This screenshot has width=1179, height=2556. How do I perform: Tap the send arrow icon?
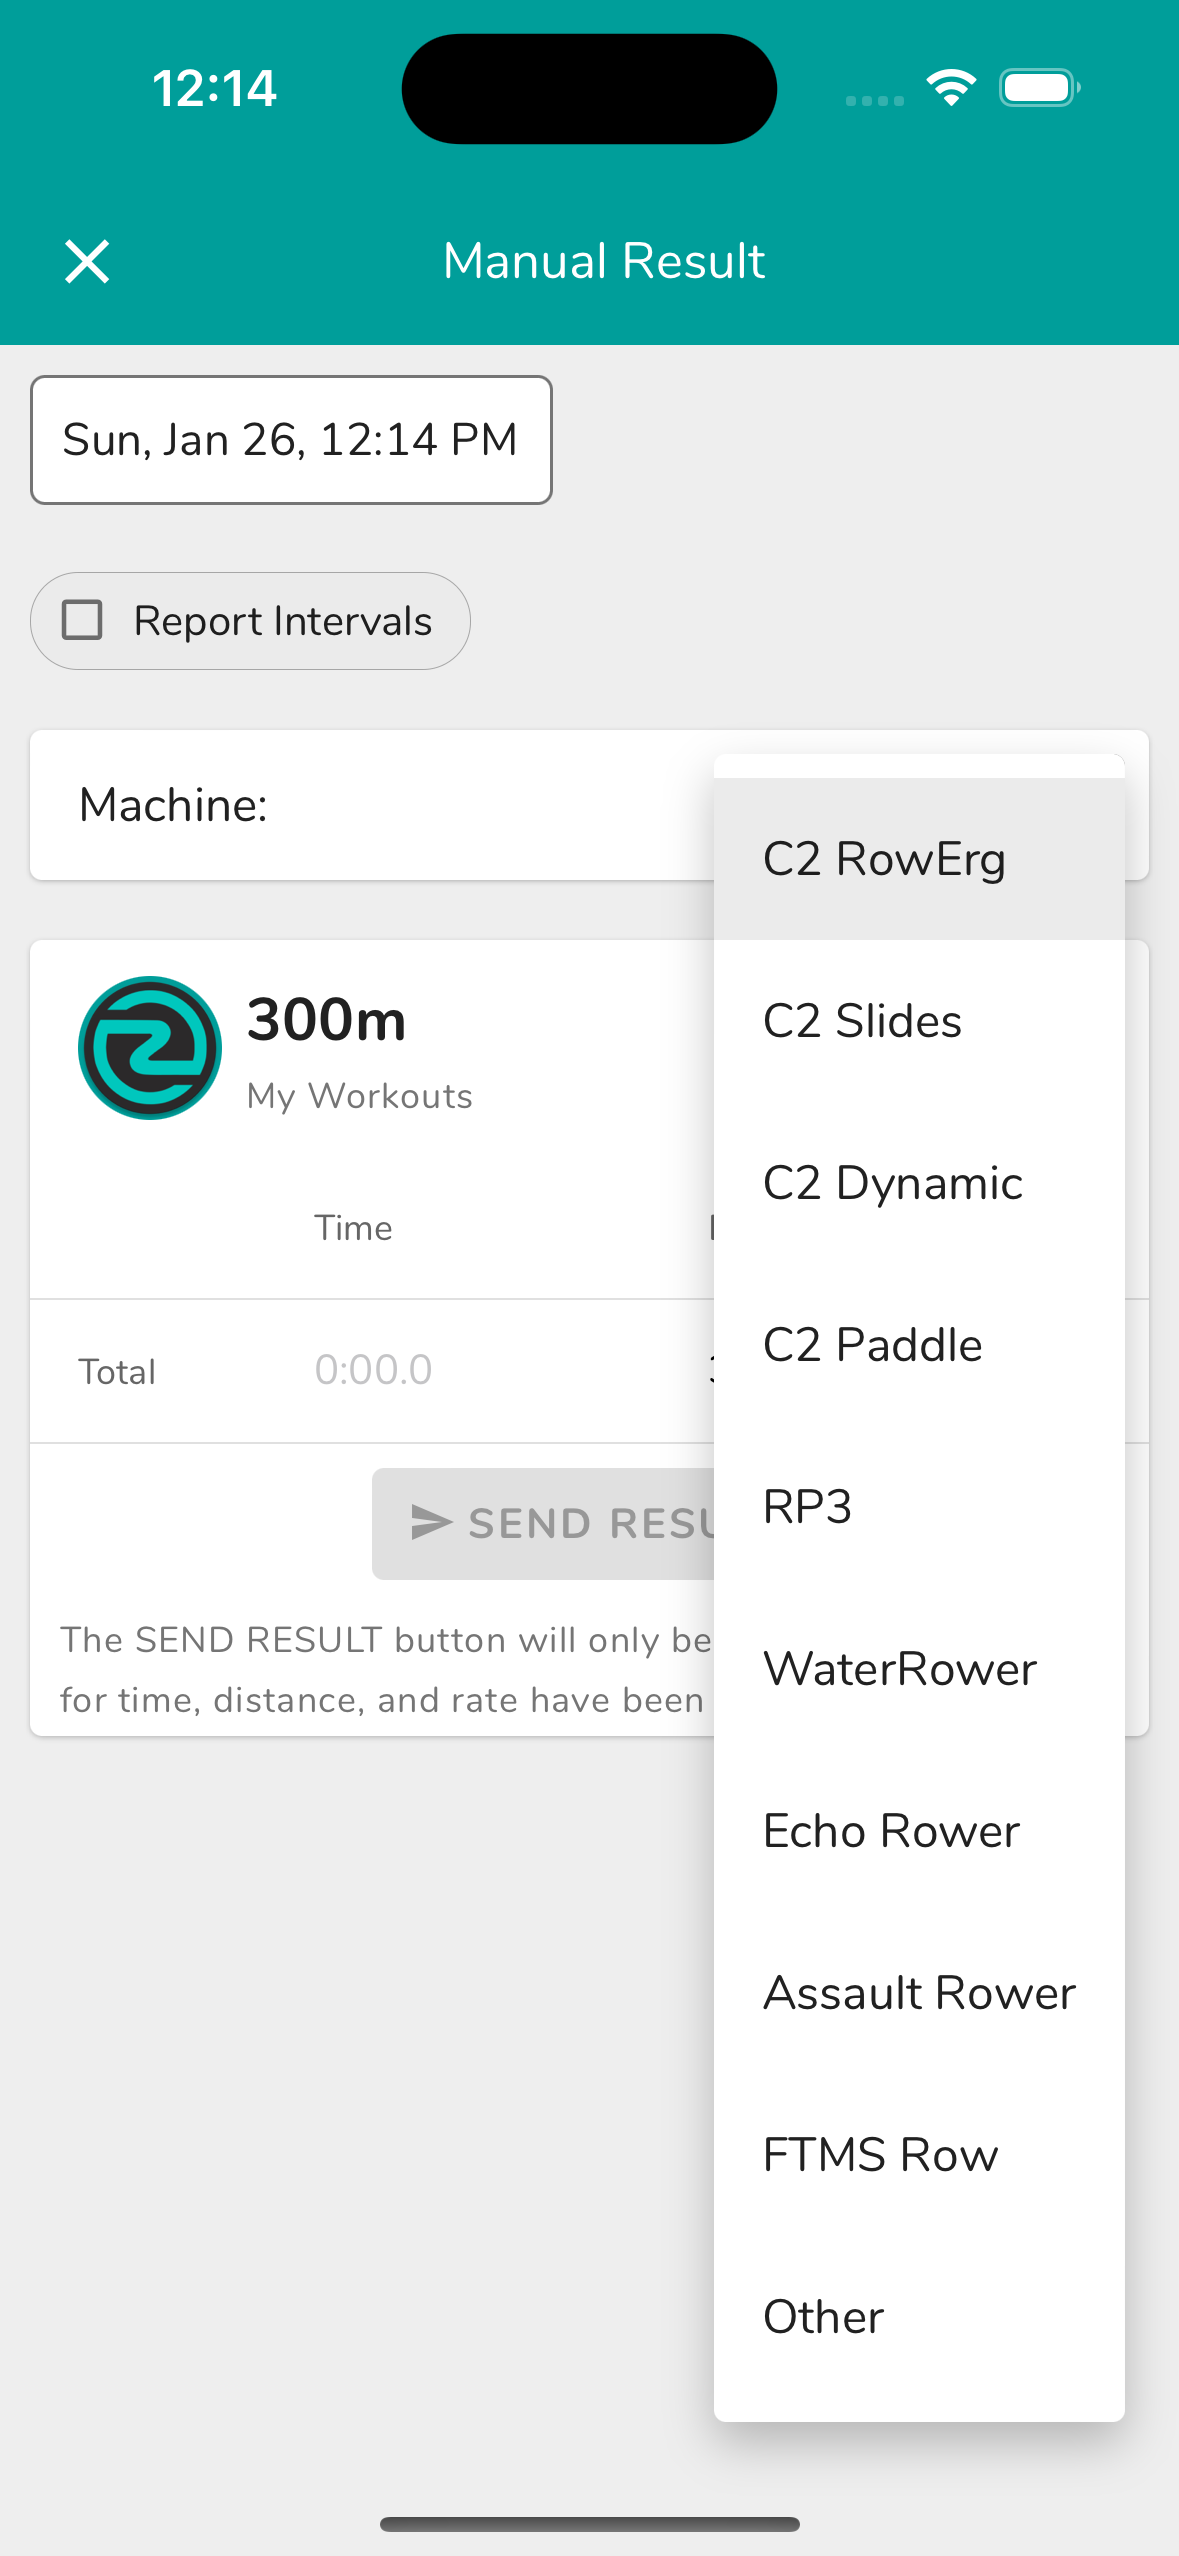click(x=431, y=1522)
